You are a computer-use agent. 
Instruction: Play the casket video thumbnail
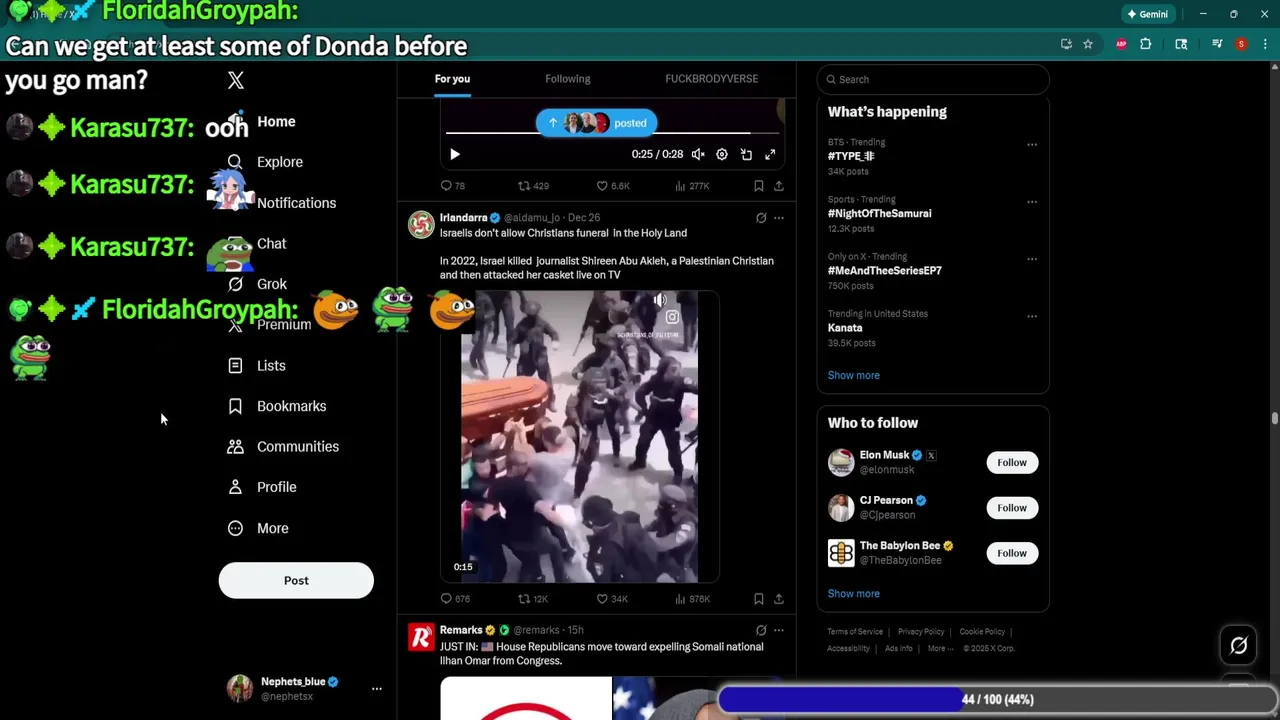[x=579, y=437]
